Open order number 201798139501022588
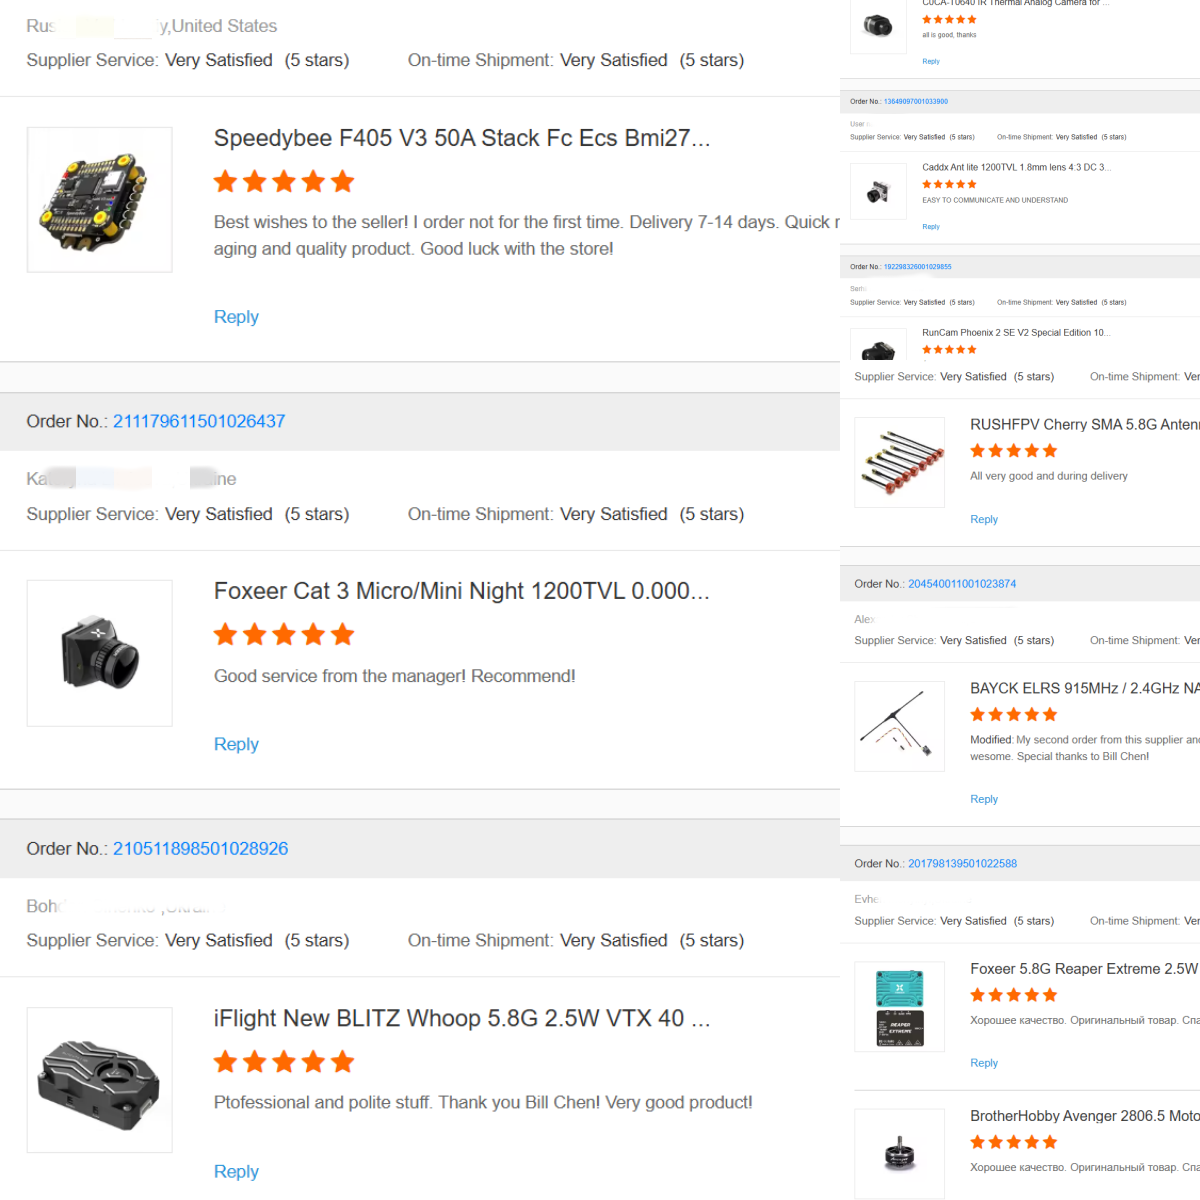 pyautogui.click(x=962, y=864)
